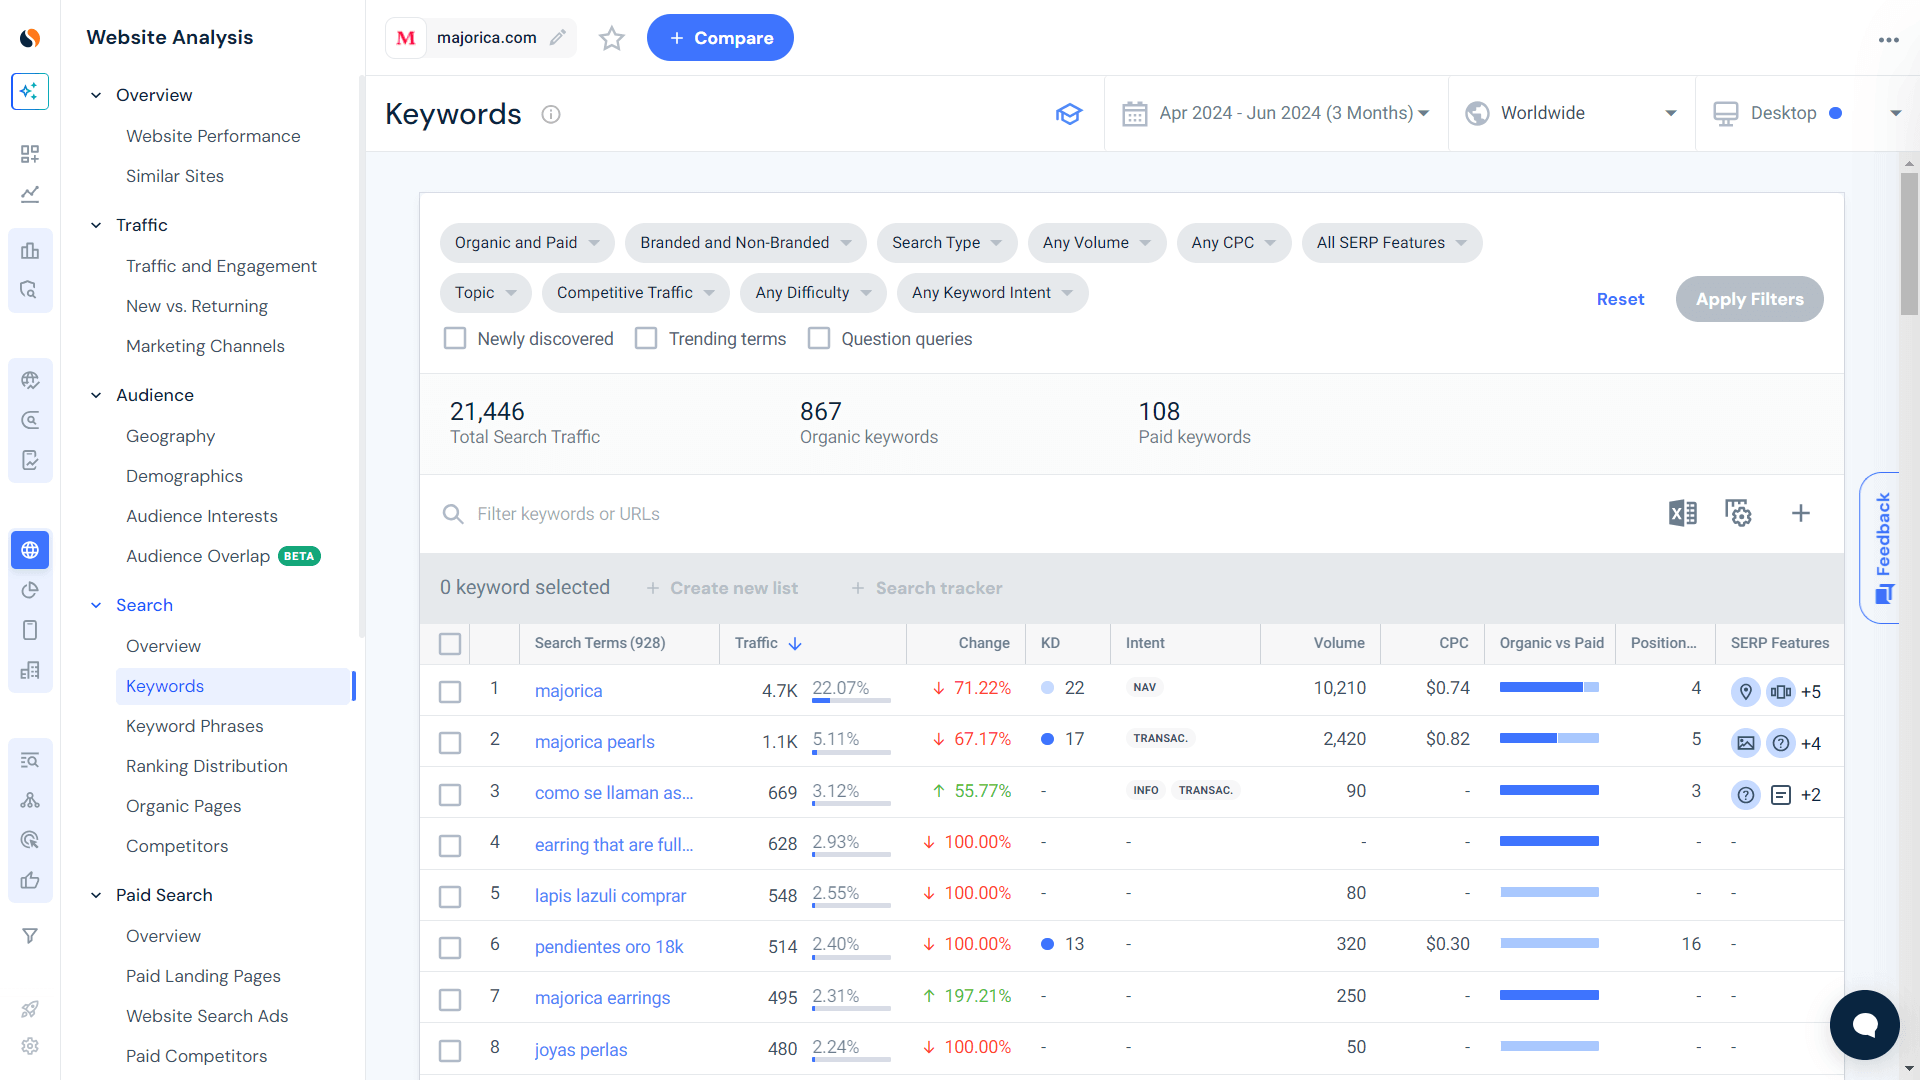Click Organic vs Paid bar for majorica
This screenshot has height=1080, width=1920.
1549,687
